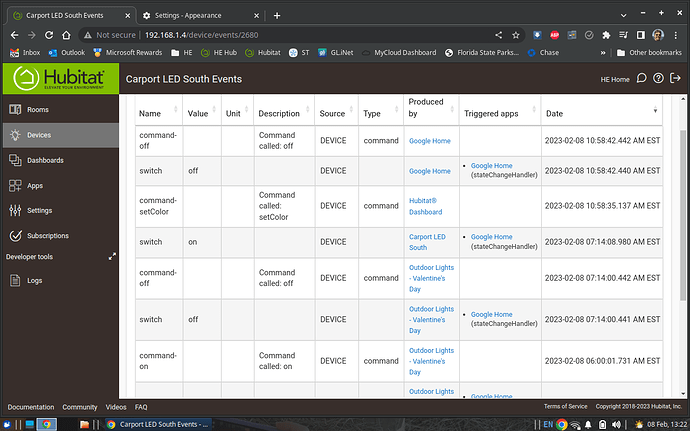Open the Other bookmarks folder
This screenshot has width=690, height=431.
point(650,52)
